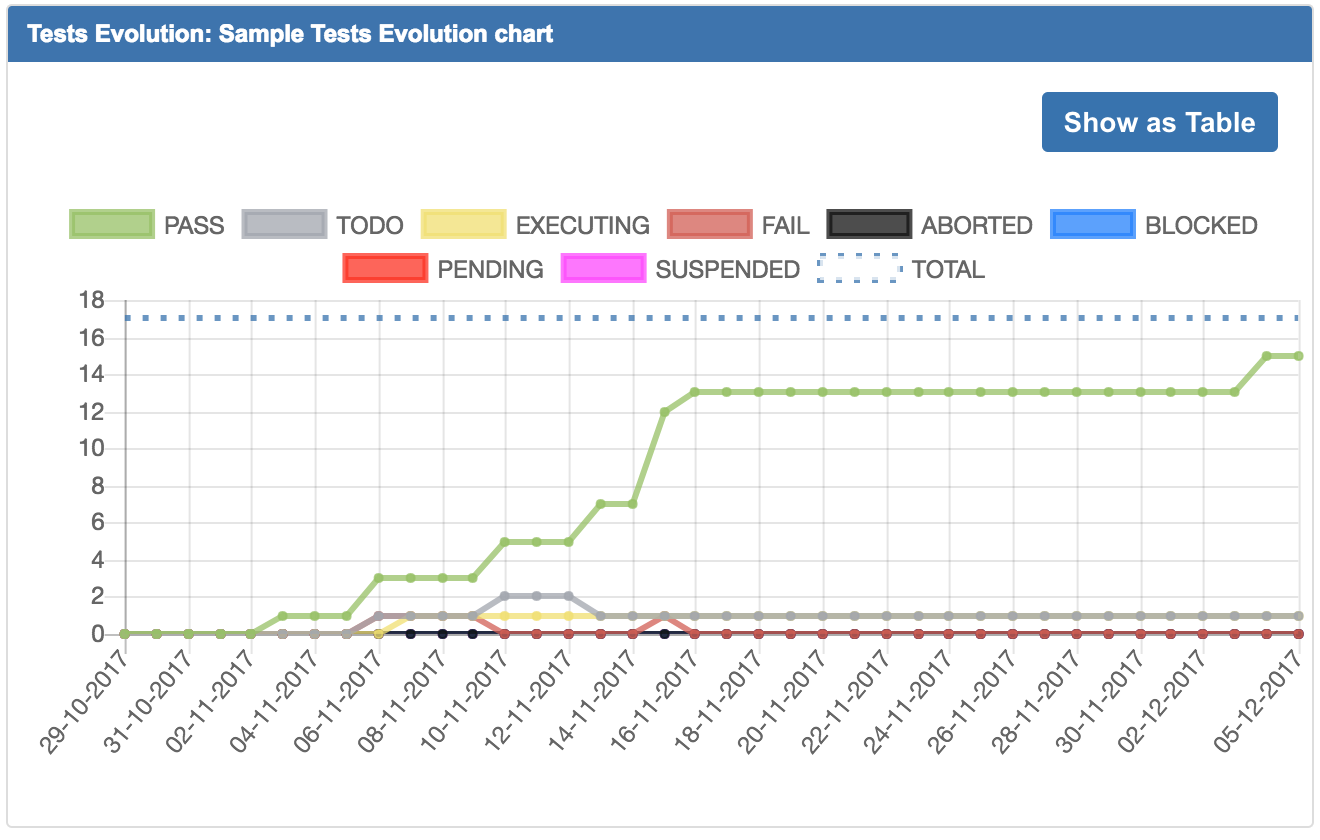Click the ABORTED legend label text
1320x840 pixels.
pos(976,226)
